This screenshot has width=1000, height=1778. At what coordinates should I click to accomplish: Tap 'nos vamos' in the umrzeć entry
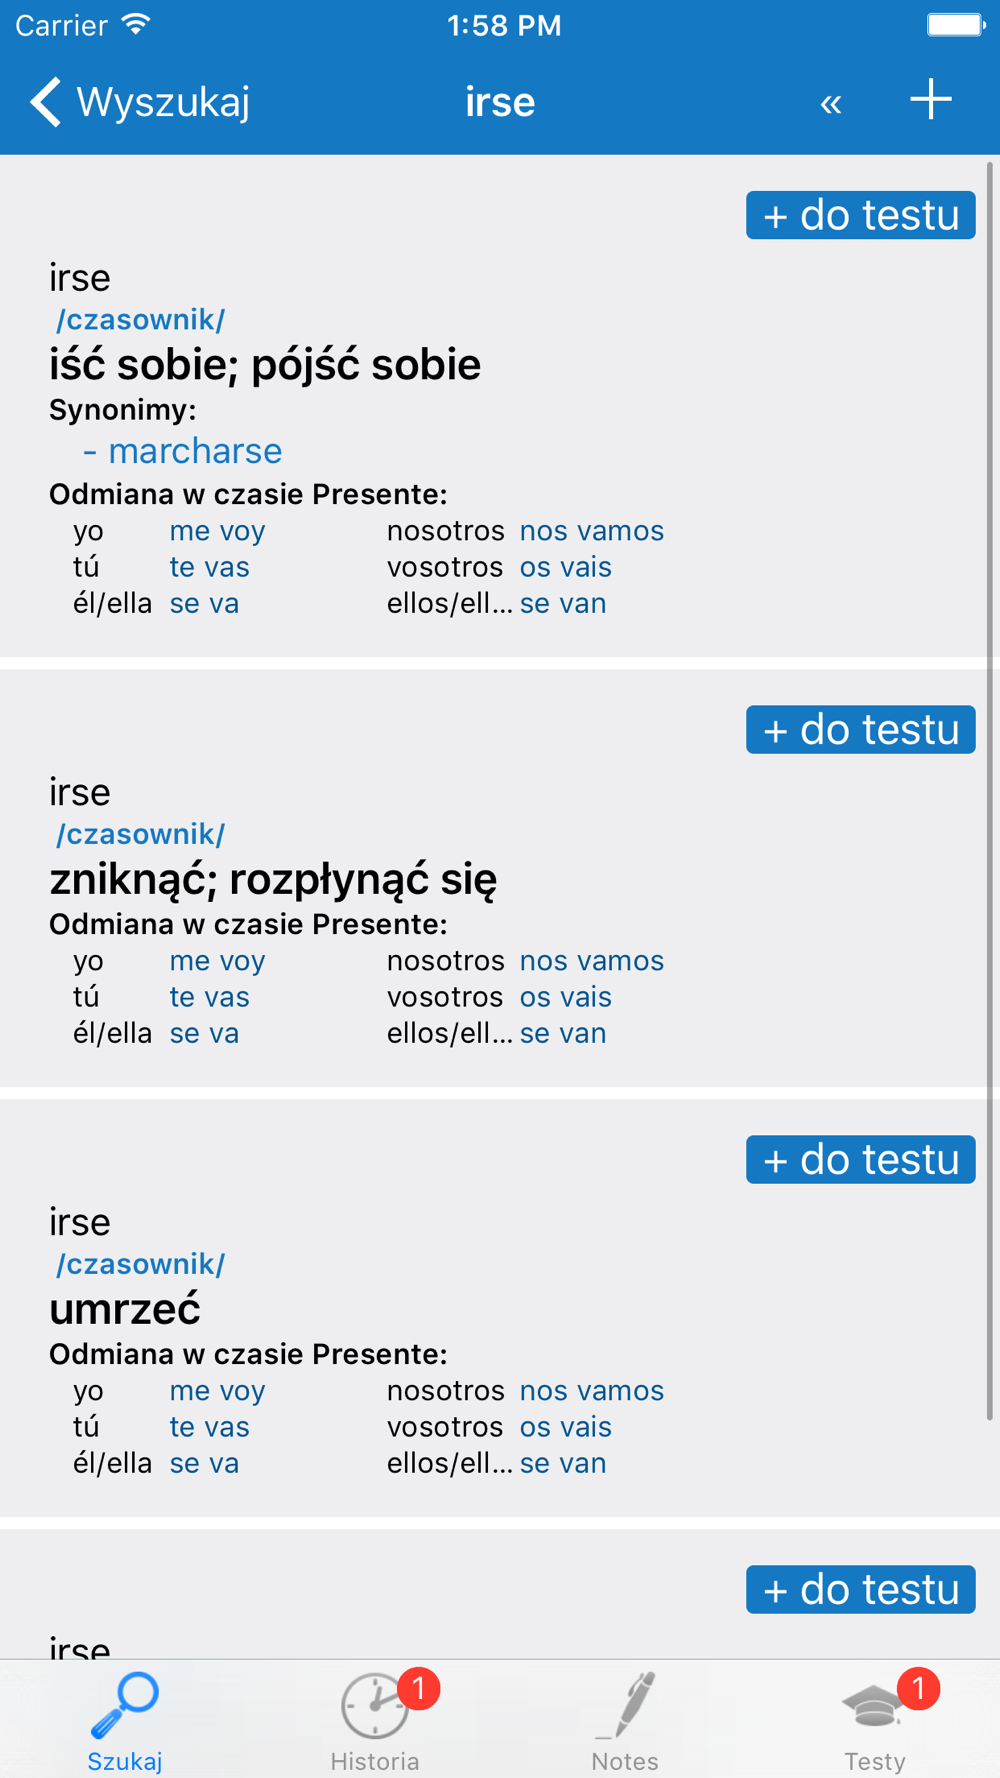coord(592,1391)
